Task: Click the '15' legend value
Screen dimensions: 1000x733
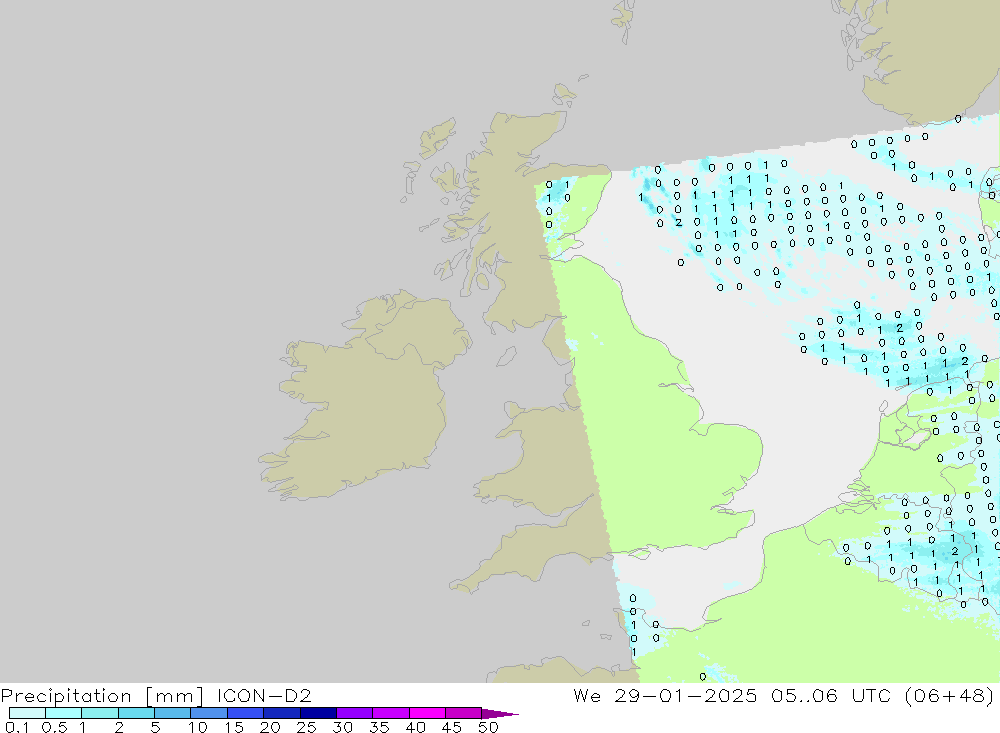Action: (x=234, y=727)
